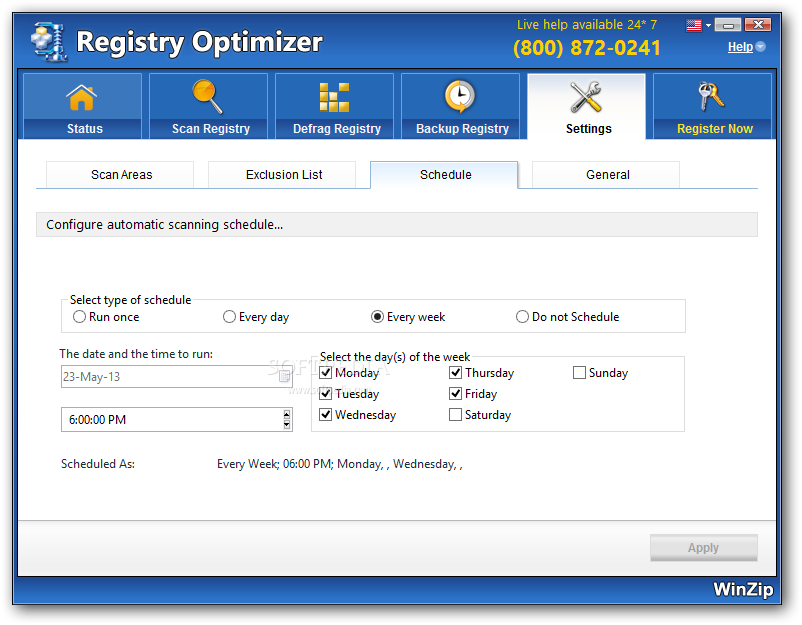The width and height of the screenshot is (802, 625).
Task: Open the Status label tab
Action: coord(84,129)
